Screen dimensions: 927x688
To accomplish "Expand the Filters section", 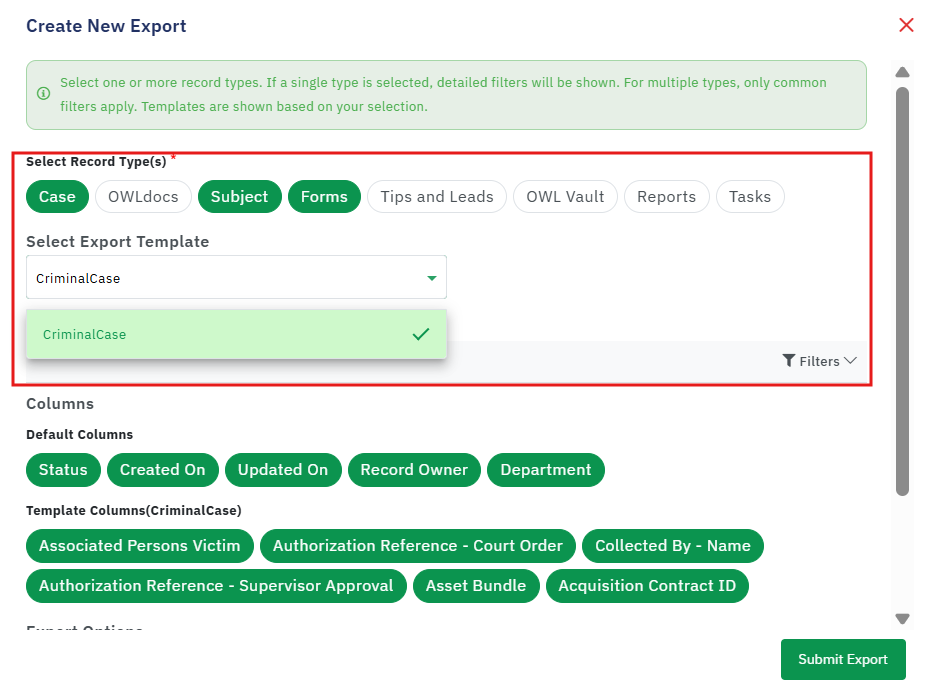I will tap(819, 361).
